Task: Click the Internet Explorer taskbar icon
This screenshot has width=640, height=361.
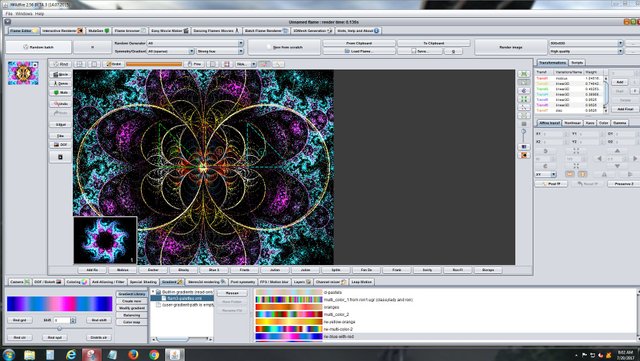Action: pos(71,354)
